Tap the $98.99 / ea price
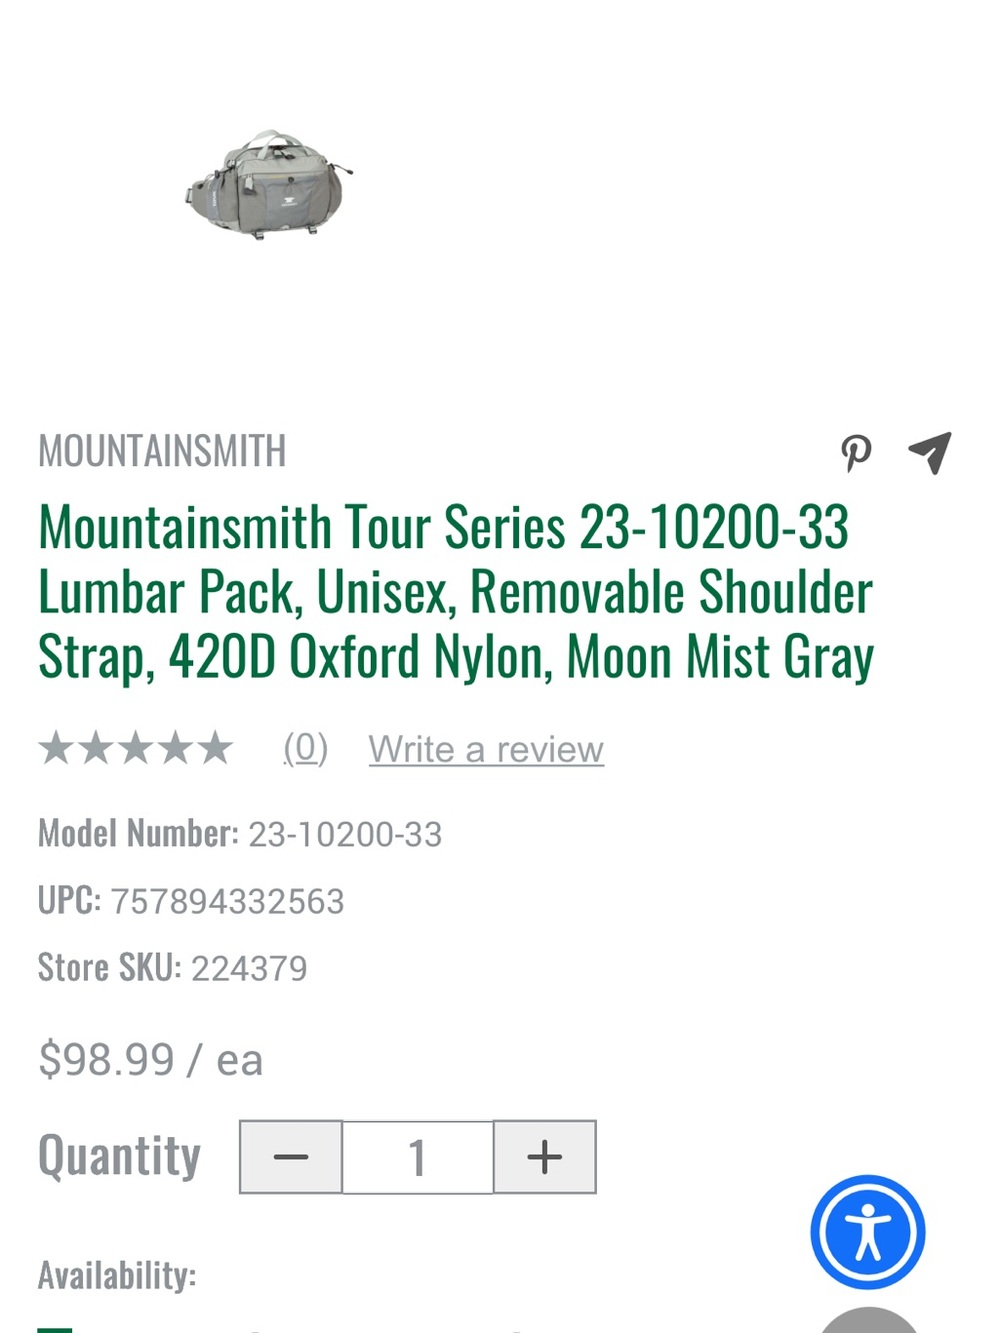Screen dimensions: 1000x1333 [x=150, y=1060]
